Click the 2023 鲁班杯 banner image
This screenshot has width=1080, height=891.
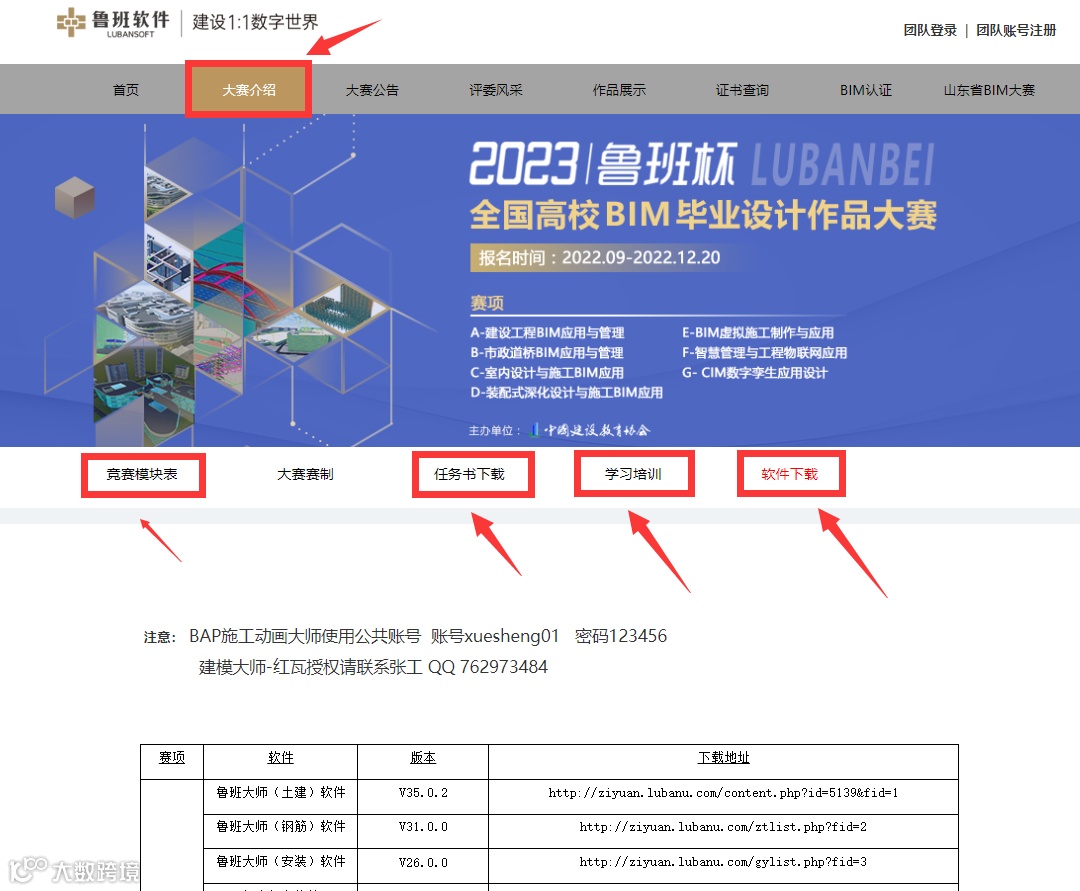click(x=540, y=280)
